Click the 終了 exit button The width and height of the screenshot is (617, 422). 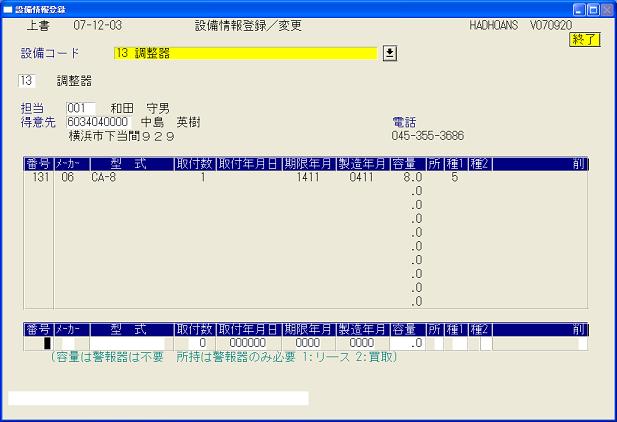pos(585,40)
